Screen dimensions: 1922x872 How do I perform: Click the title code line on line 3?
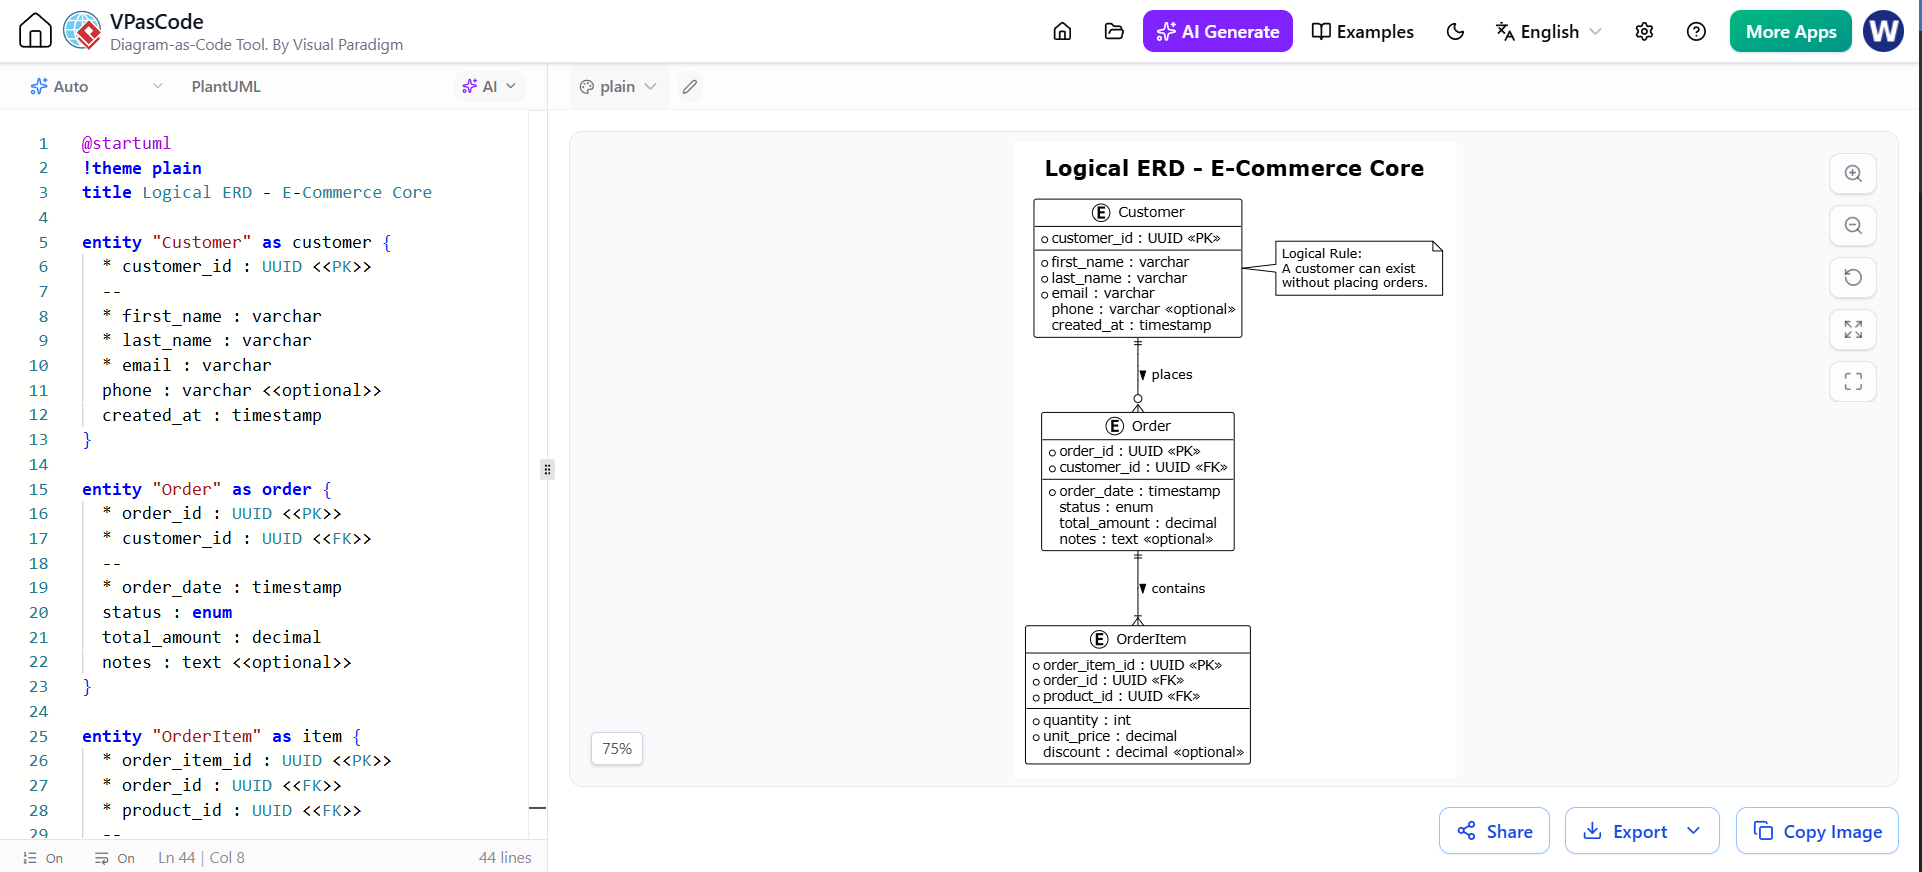tap(257, 192)
